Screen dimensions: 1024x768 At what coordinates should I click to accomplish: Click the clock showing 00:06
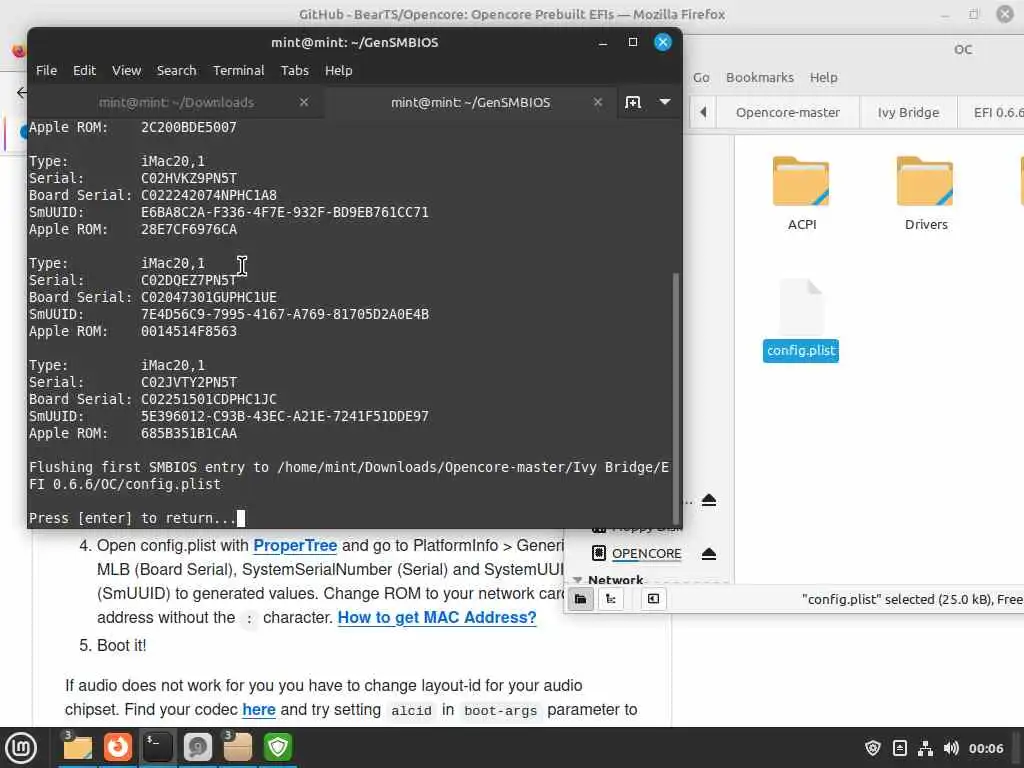[985, 748]
